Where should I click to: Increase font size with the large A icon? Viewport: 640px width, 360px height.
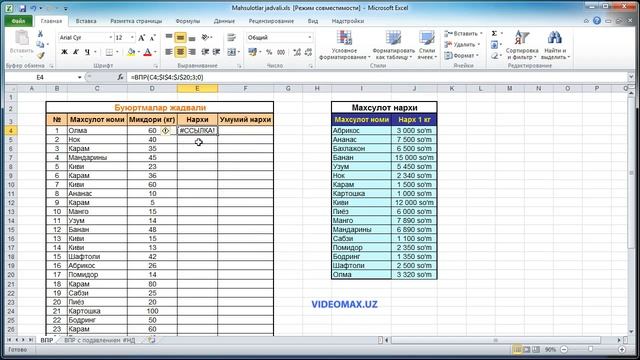click(141, 38)
